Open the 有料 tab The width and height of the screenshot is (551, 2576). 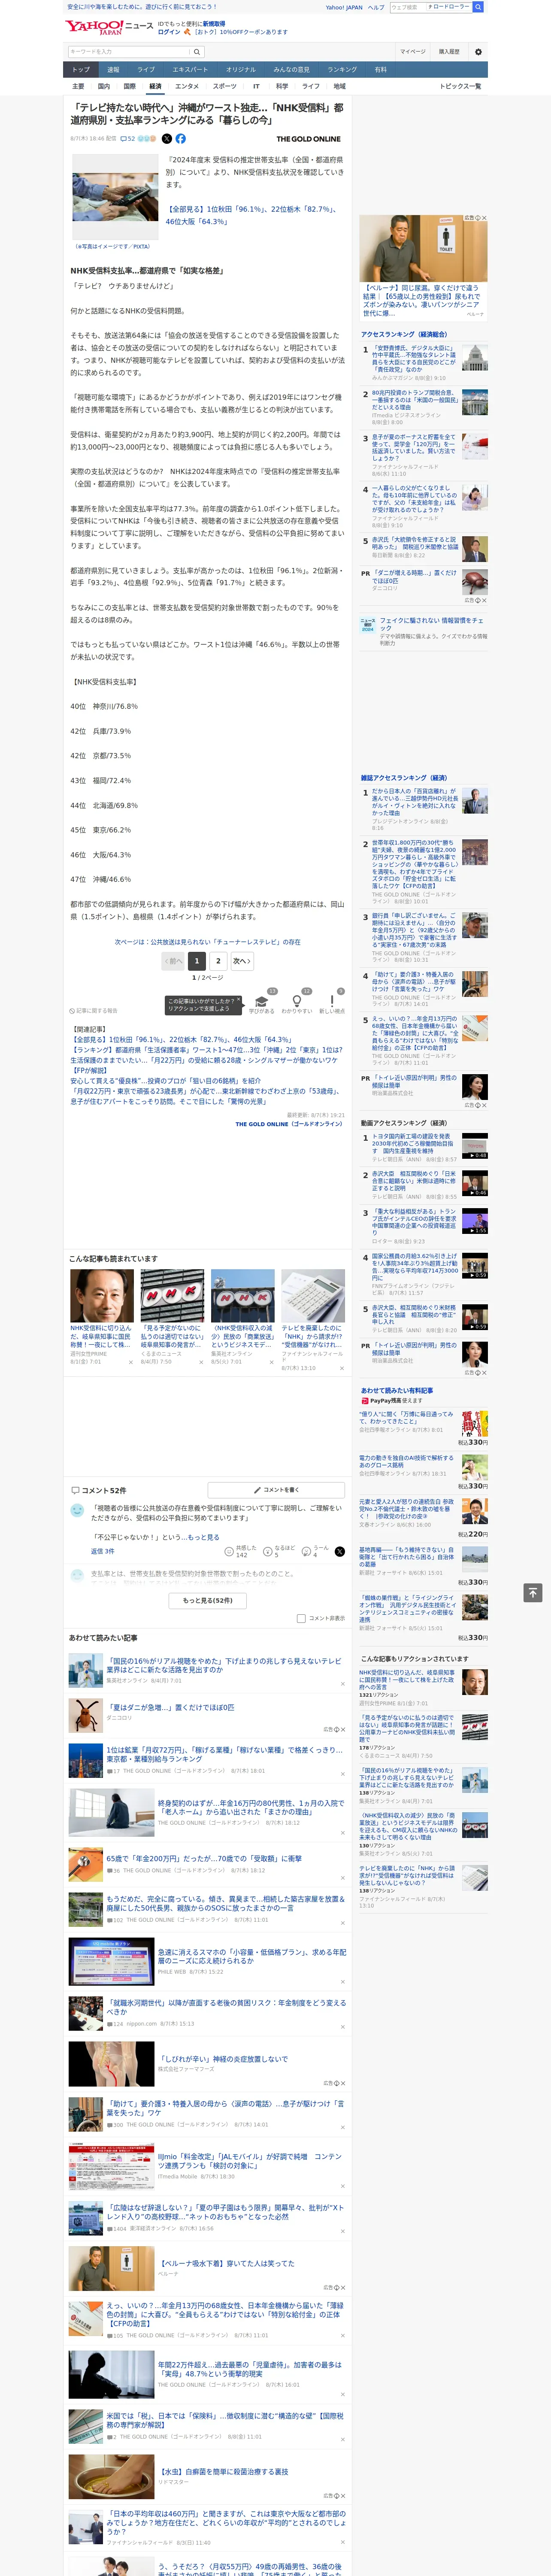pyautogui.click(x=380, y=70)
